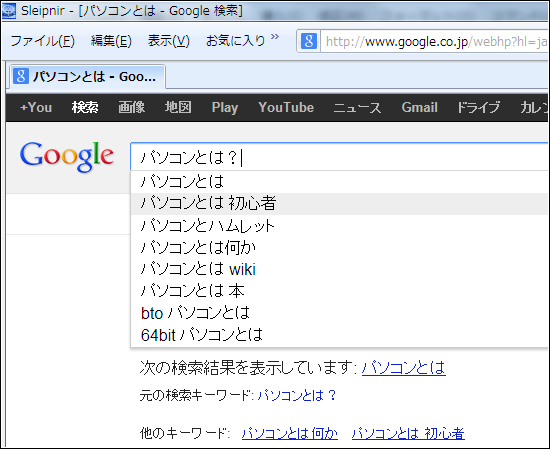Click the address bar URL field
This screenshot has width=550, height=449.
click(x=434, y=42)
